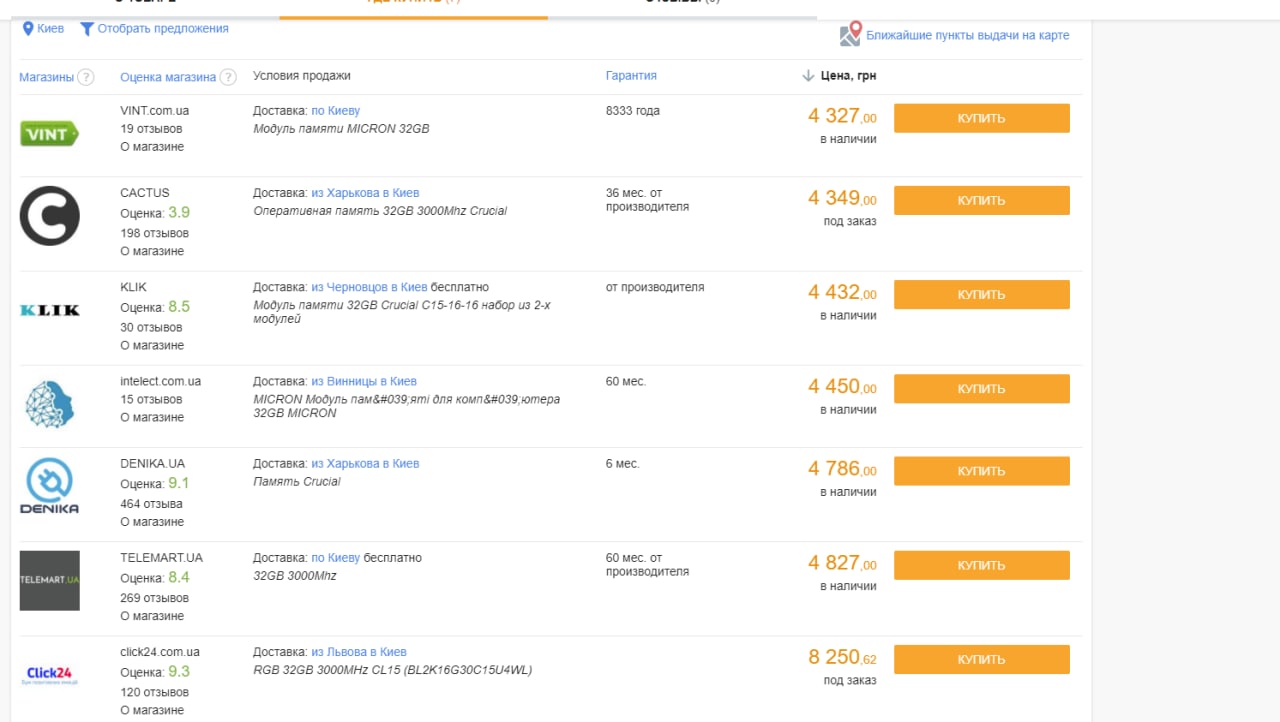The width and height of the screenshot is (1280, 722).
Task: Click the filter funnel icon for Отобрать предложения
Action: [x=87, y=29]
